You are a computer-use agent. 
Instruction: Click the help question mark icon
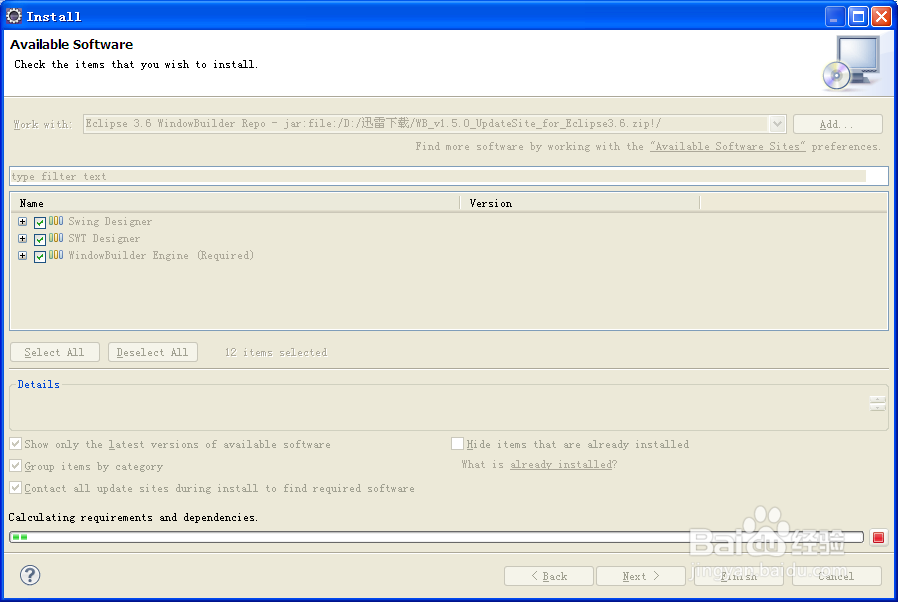(30, 575)
